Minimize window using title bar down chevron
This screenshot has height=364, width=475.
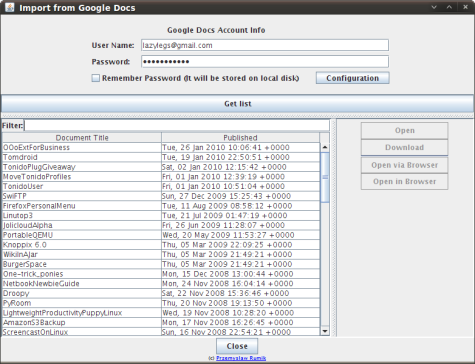434,7
